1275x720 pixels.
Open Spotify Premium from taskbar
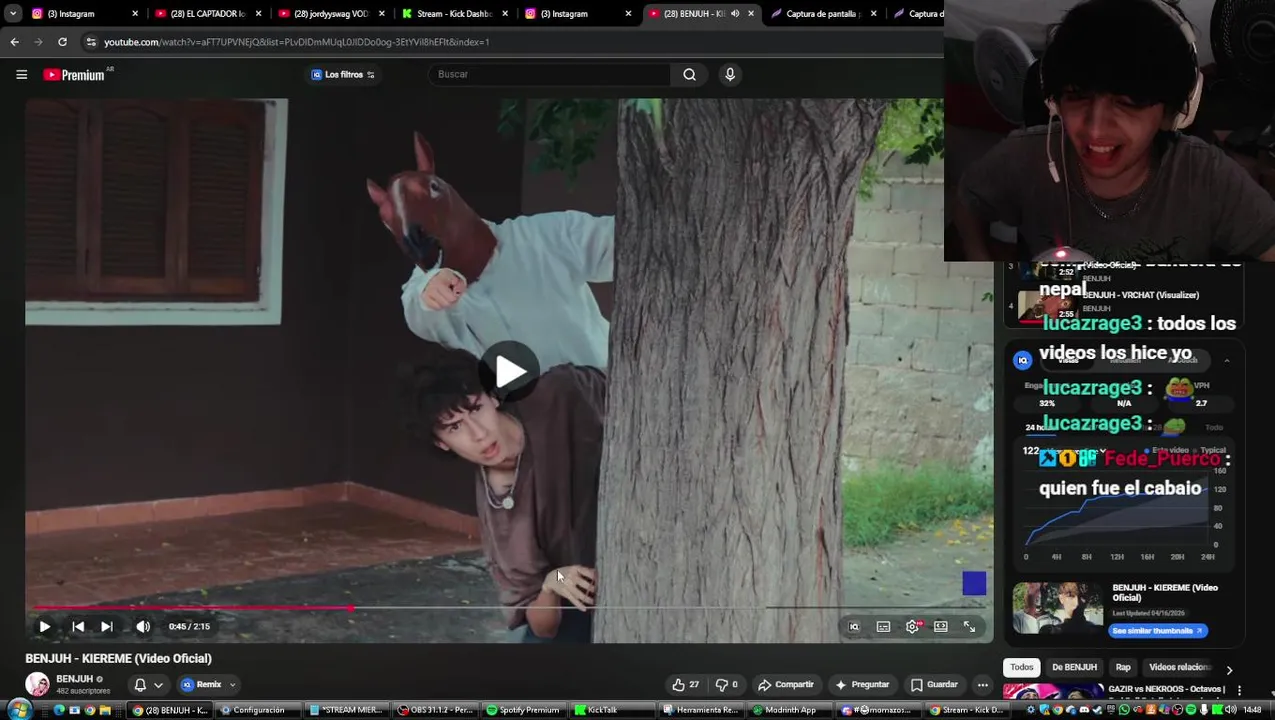pyautogui.click(x=523, y=710)
